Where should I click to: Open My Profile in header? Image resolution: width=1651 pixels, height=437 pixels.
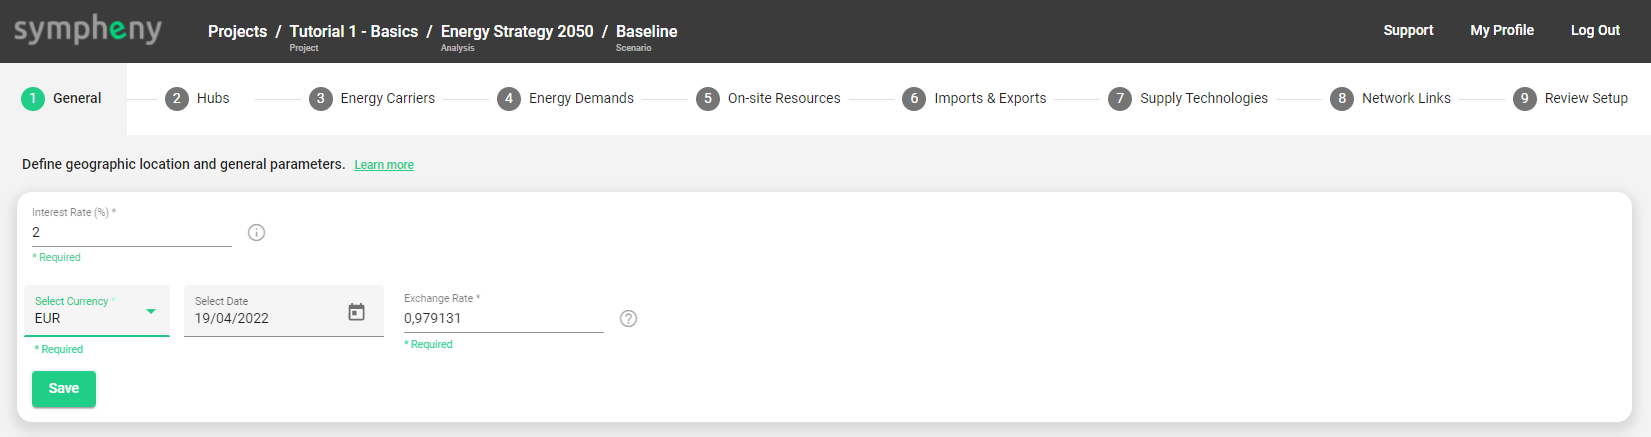[x=1501, y=30]
